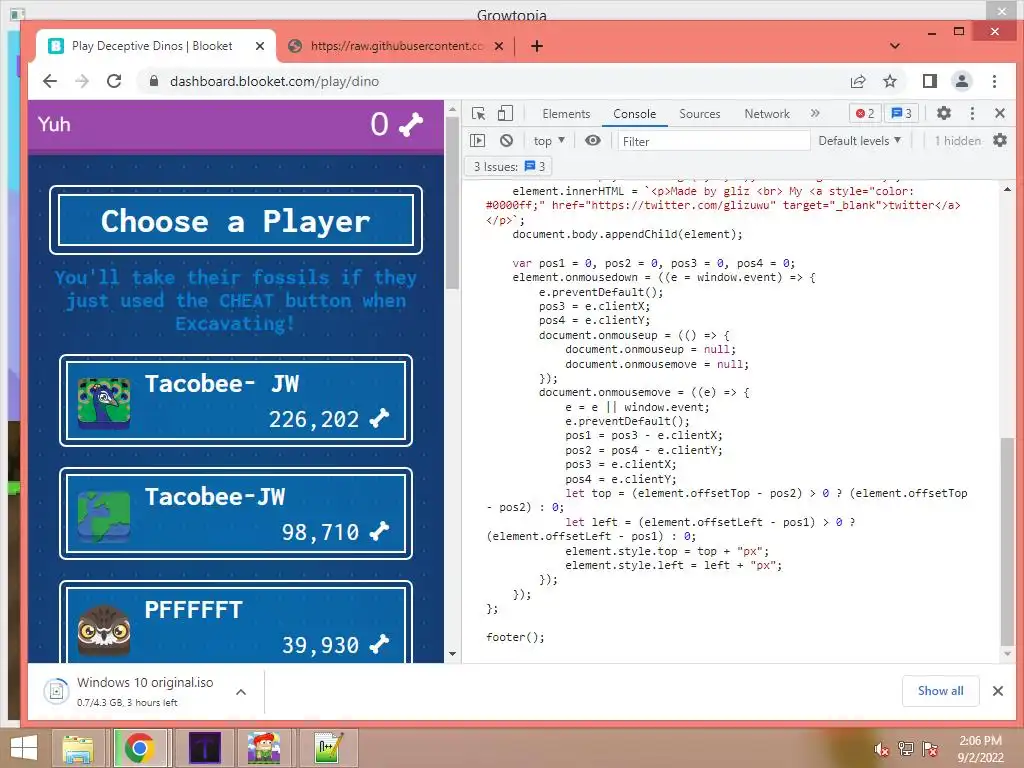Image resolution: width=1024 pixels, height=768 pixels.
Task: Open File Explorer from taskbar
Action: [78, 748]
